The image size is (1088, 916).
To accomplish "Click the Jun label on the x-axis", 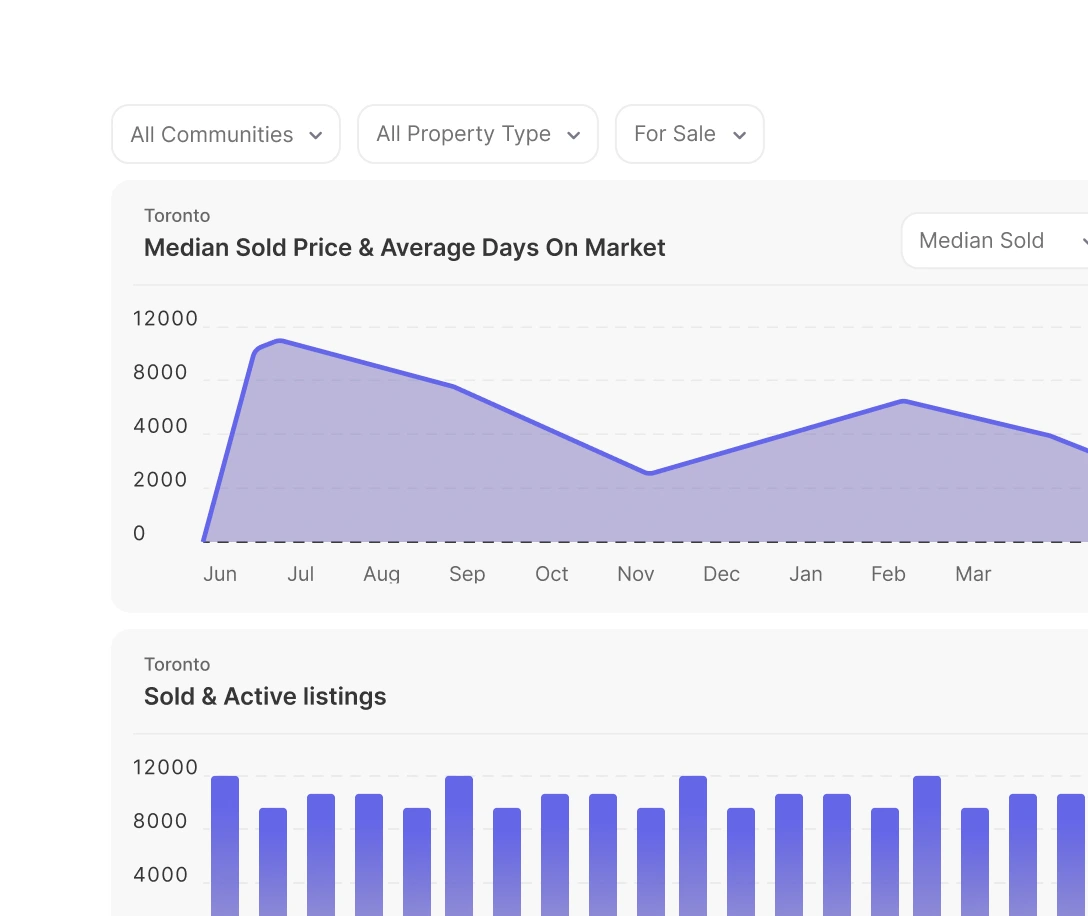I will [220, 574].
